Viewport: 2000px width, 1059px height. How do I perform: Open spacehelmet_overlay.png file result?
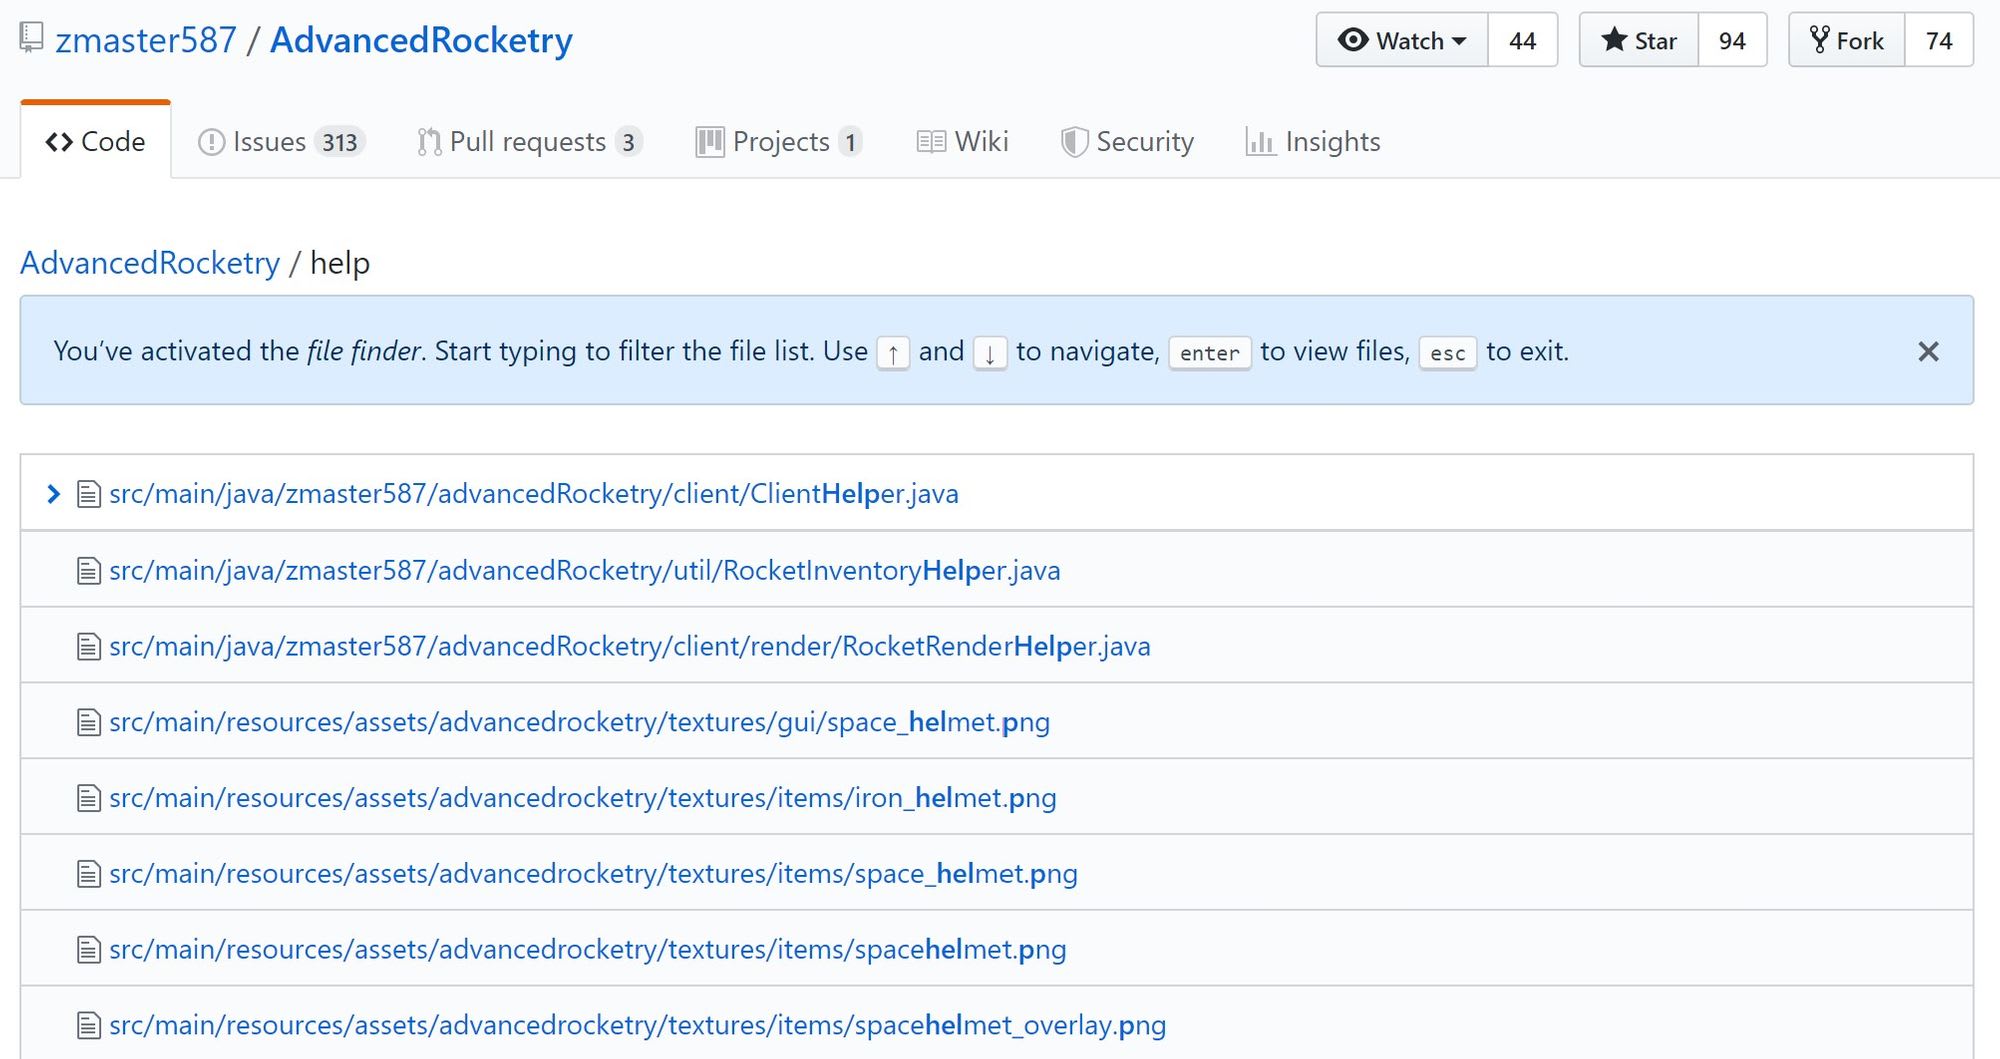638,1025
